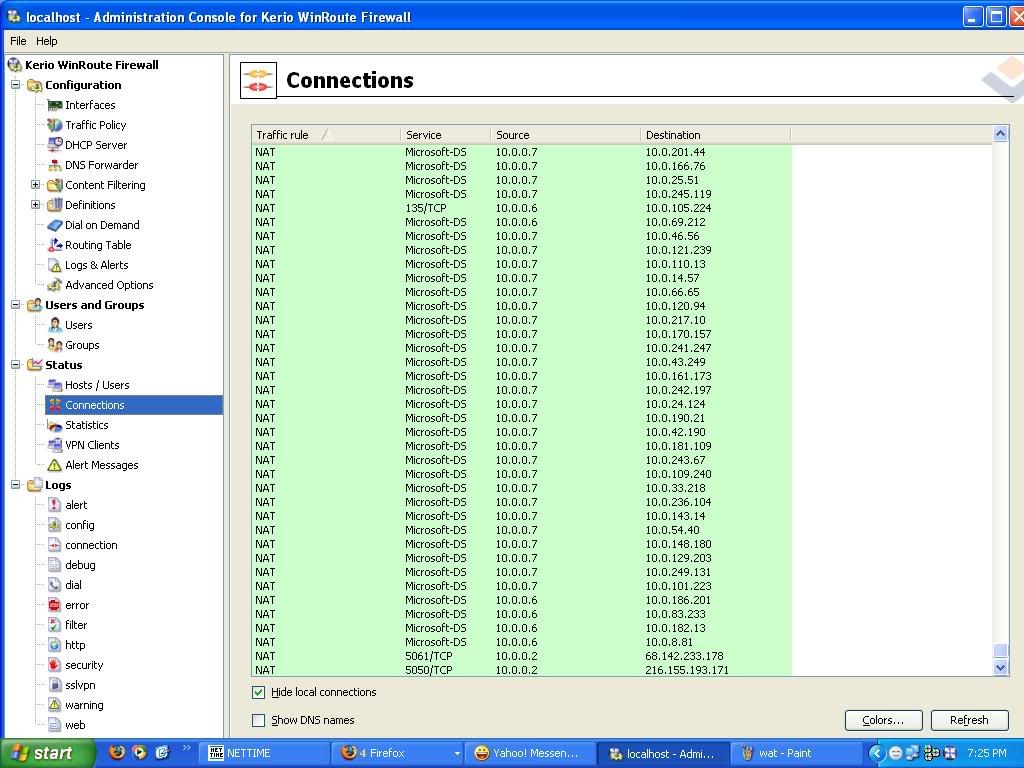Image resolution: width=1024 pixels, height=768 pixels.
Task: Click the Content Filtering folder icon
Action: coord(55,185)
